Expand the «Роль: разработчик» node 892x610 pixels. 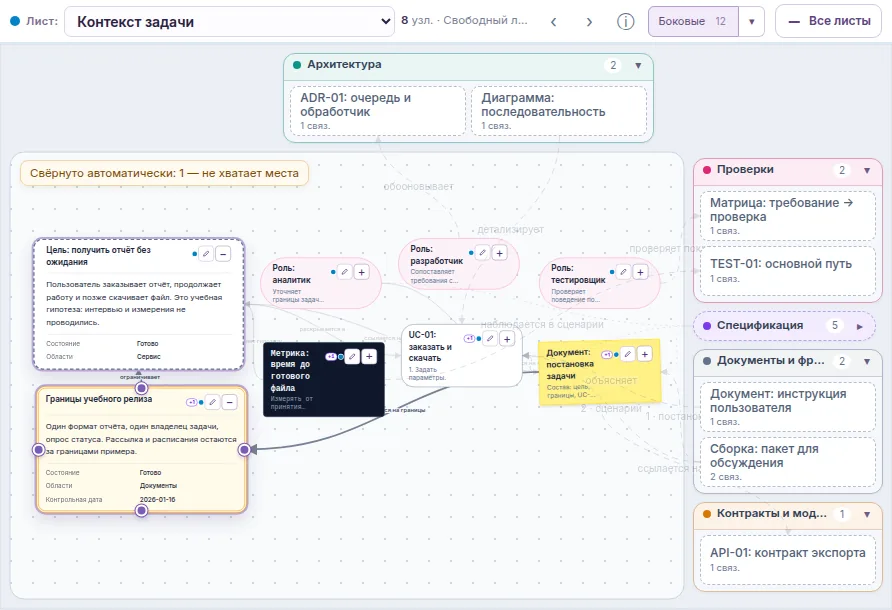click(499, 253)
